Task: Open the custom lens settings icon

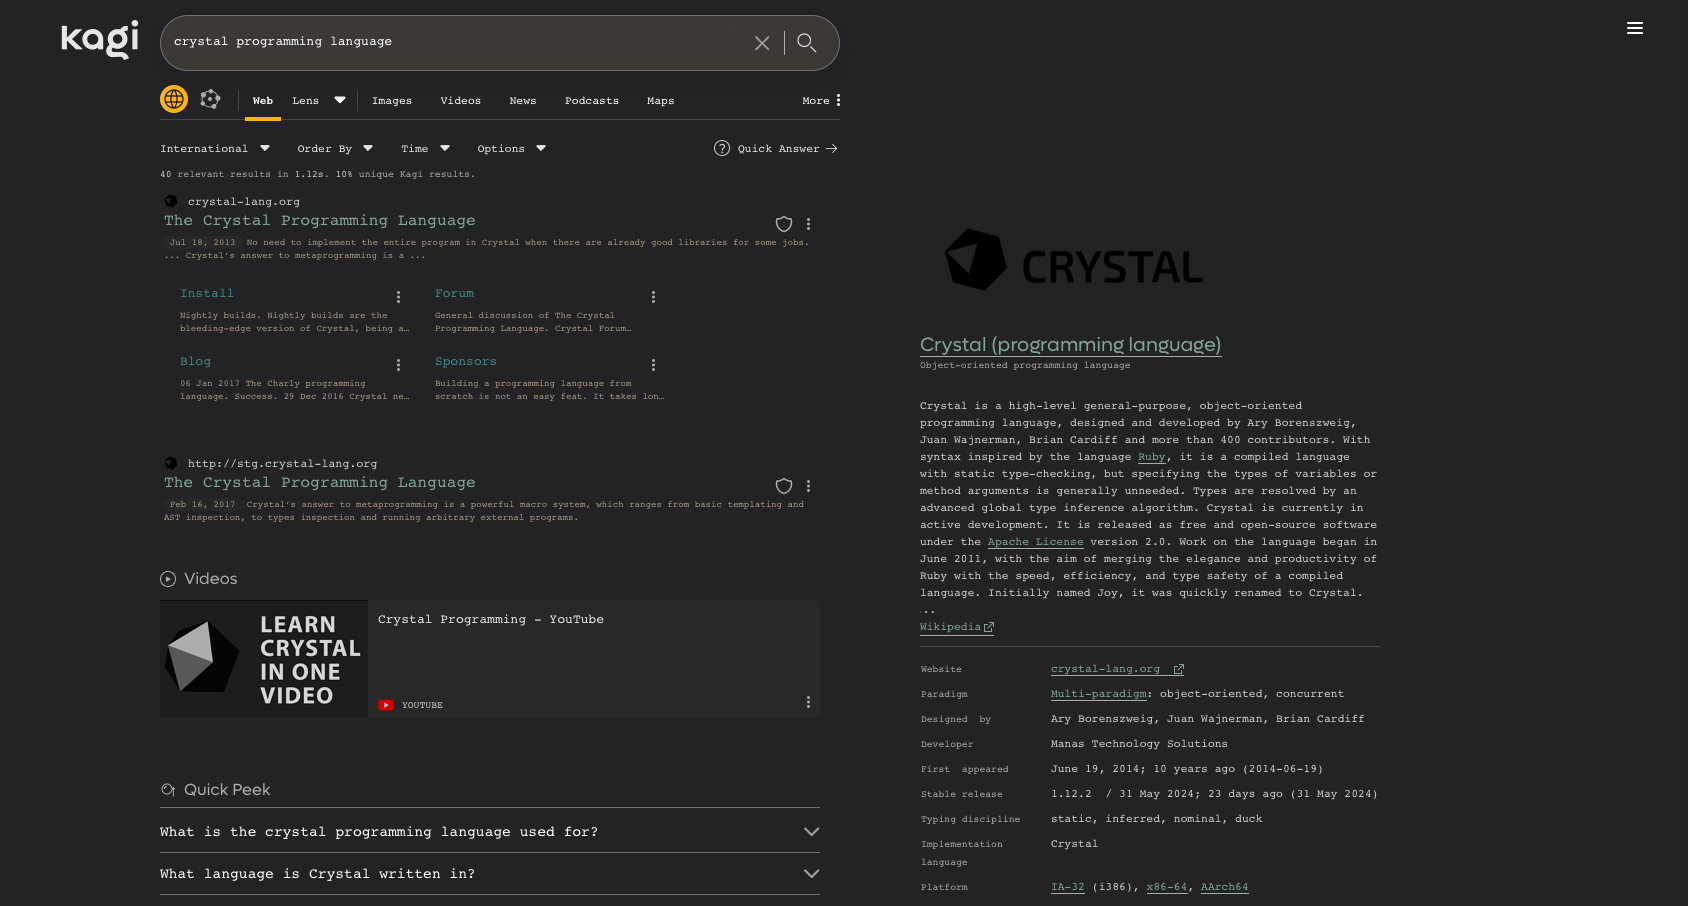Action: (210, 99)
